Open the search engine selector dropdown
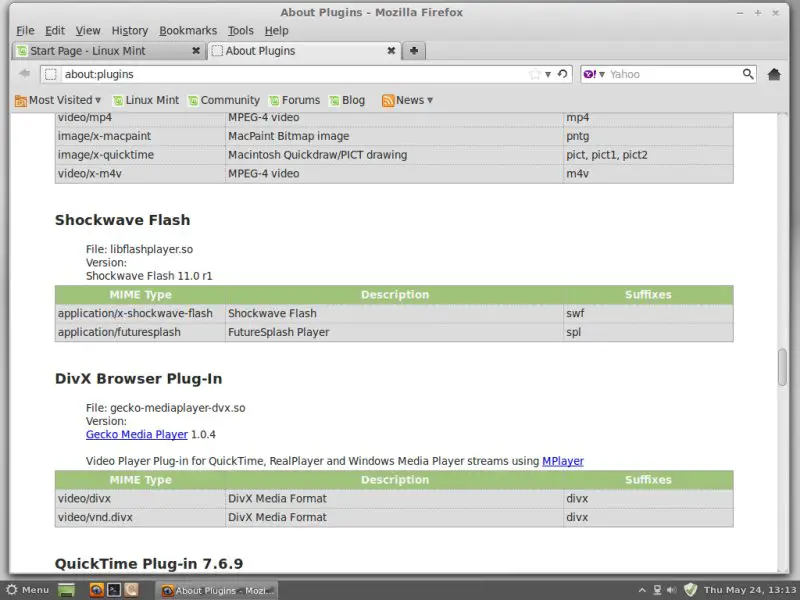Viewport: 800px width, 600px height. [602, 74]
